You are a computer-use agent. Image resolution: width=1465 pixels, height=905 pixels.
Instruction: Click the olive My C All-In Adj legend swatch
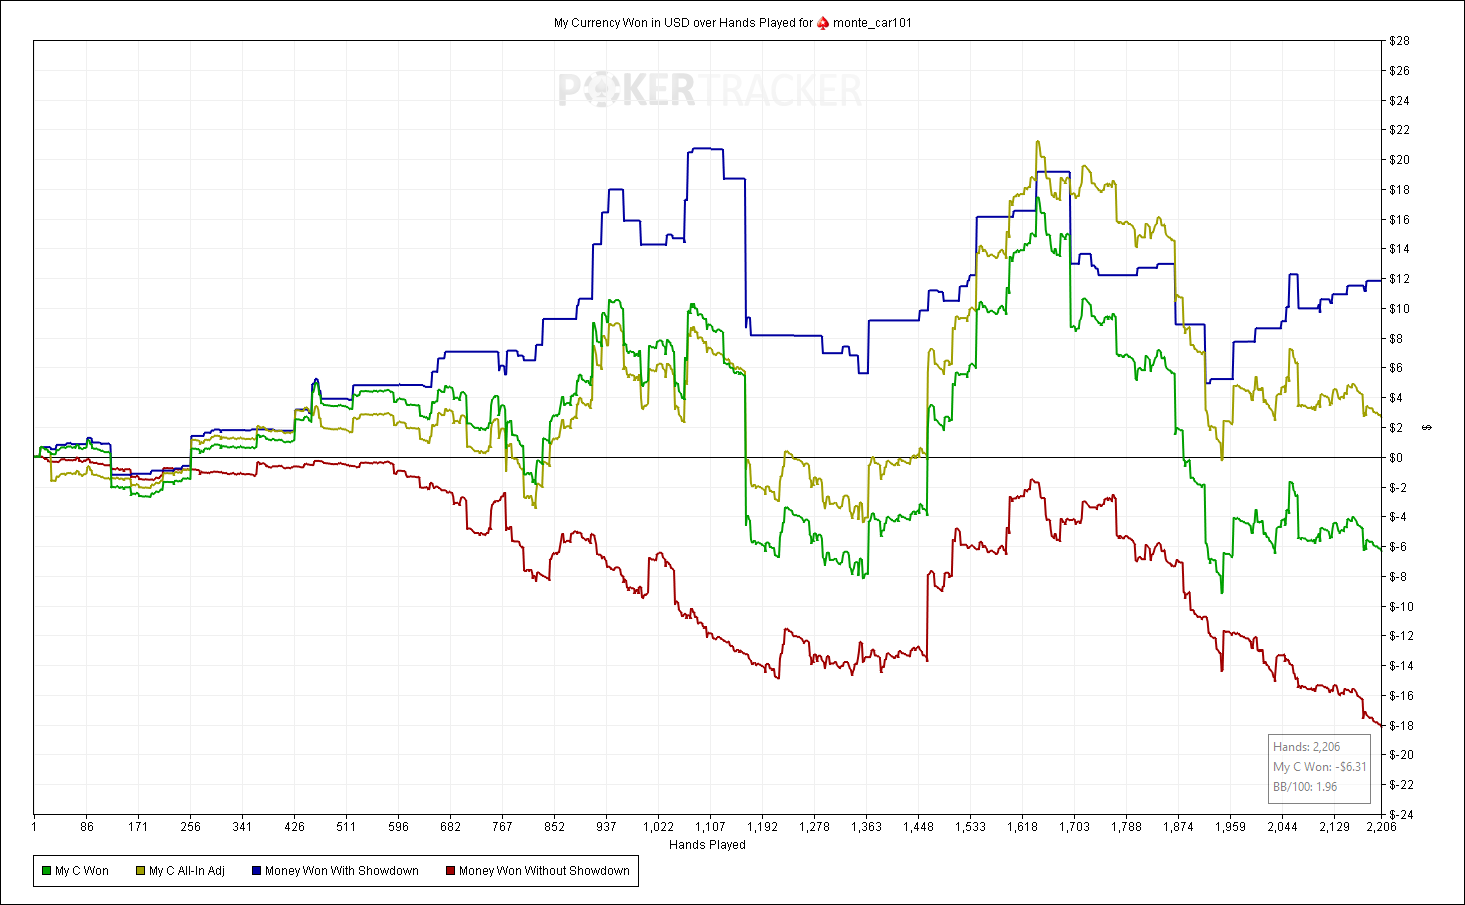(140, 871)
